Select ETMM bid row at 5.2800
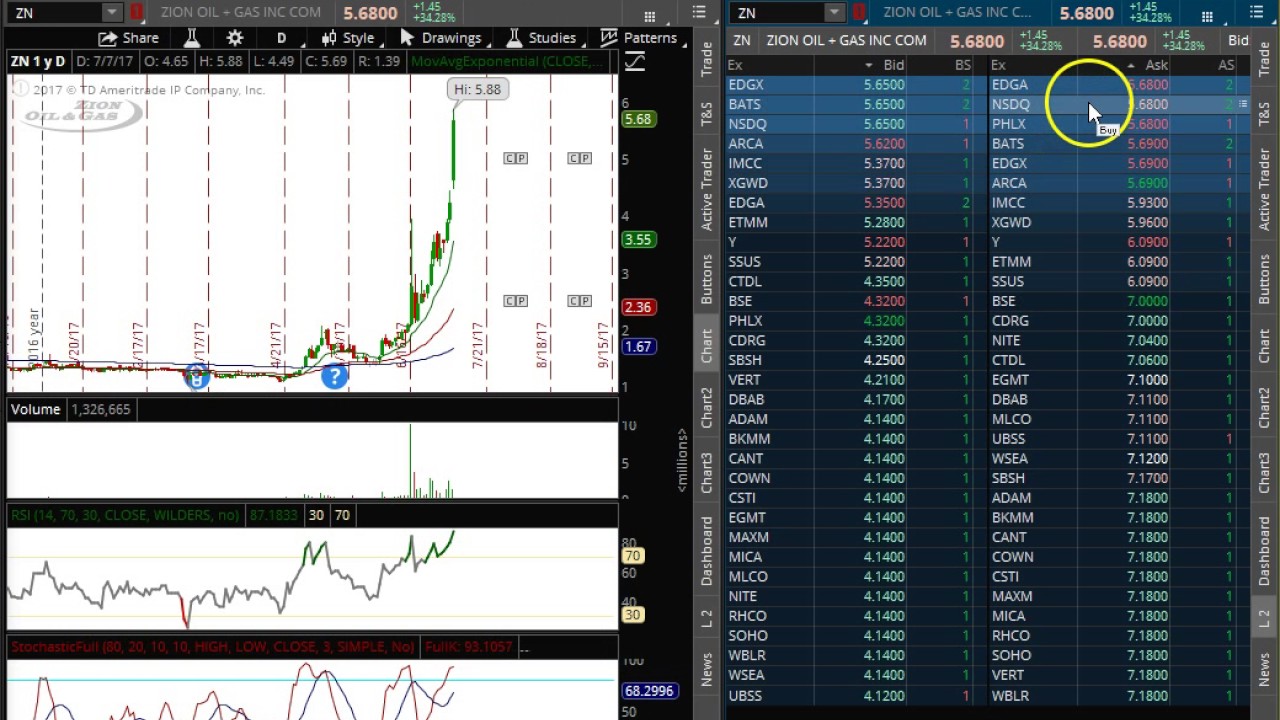 [855, 222]
